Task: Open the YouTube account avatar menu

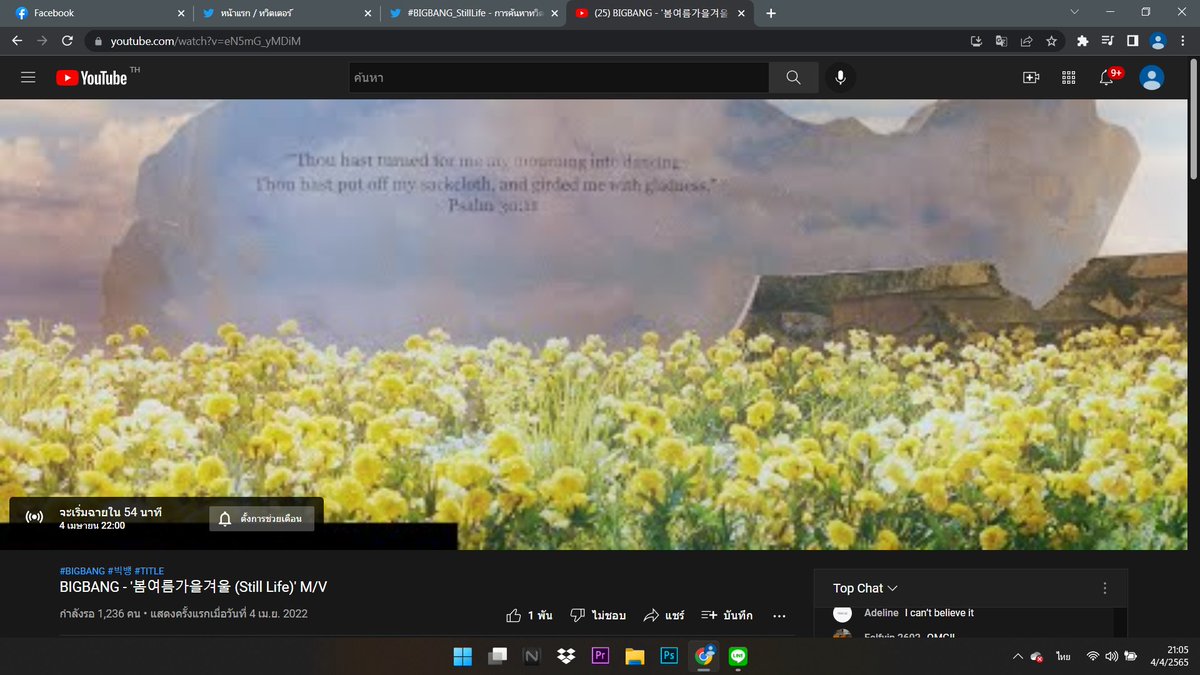Action: point(1152,77)
